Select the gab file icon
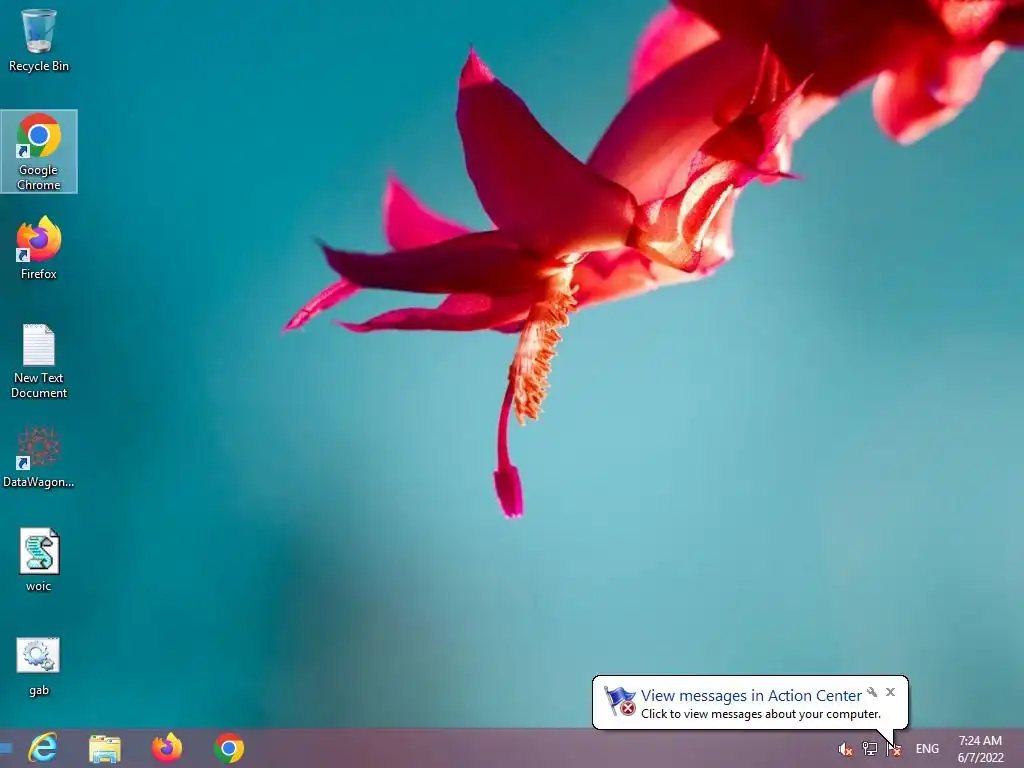1024x768 pixels. tap(39, 666)
